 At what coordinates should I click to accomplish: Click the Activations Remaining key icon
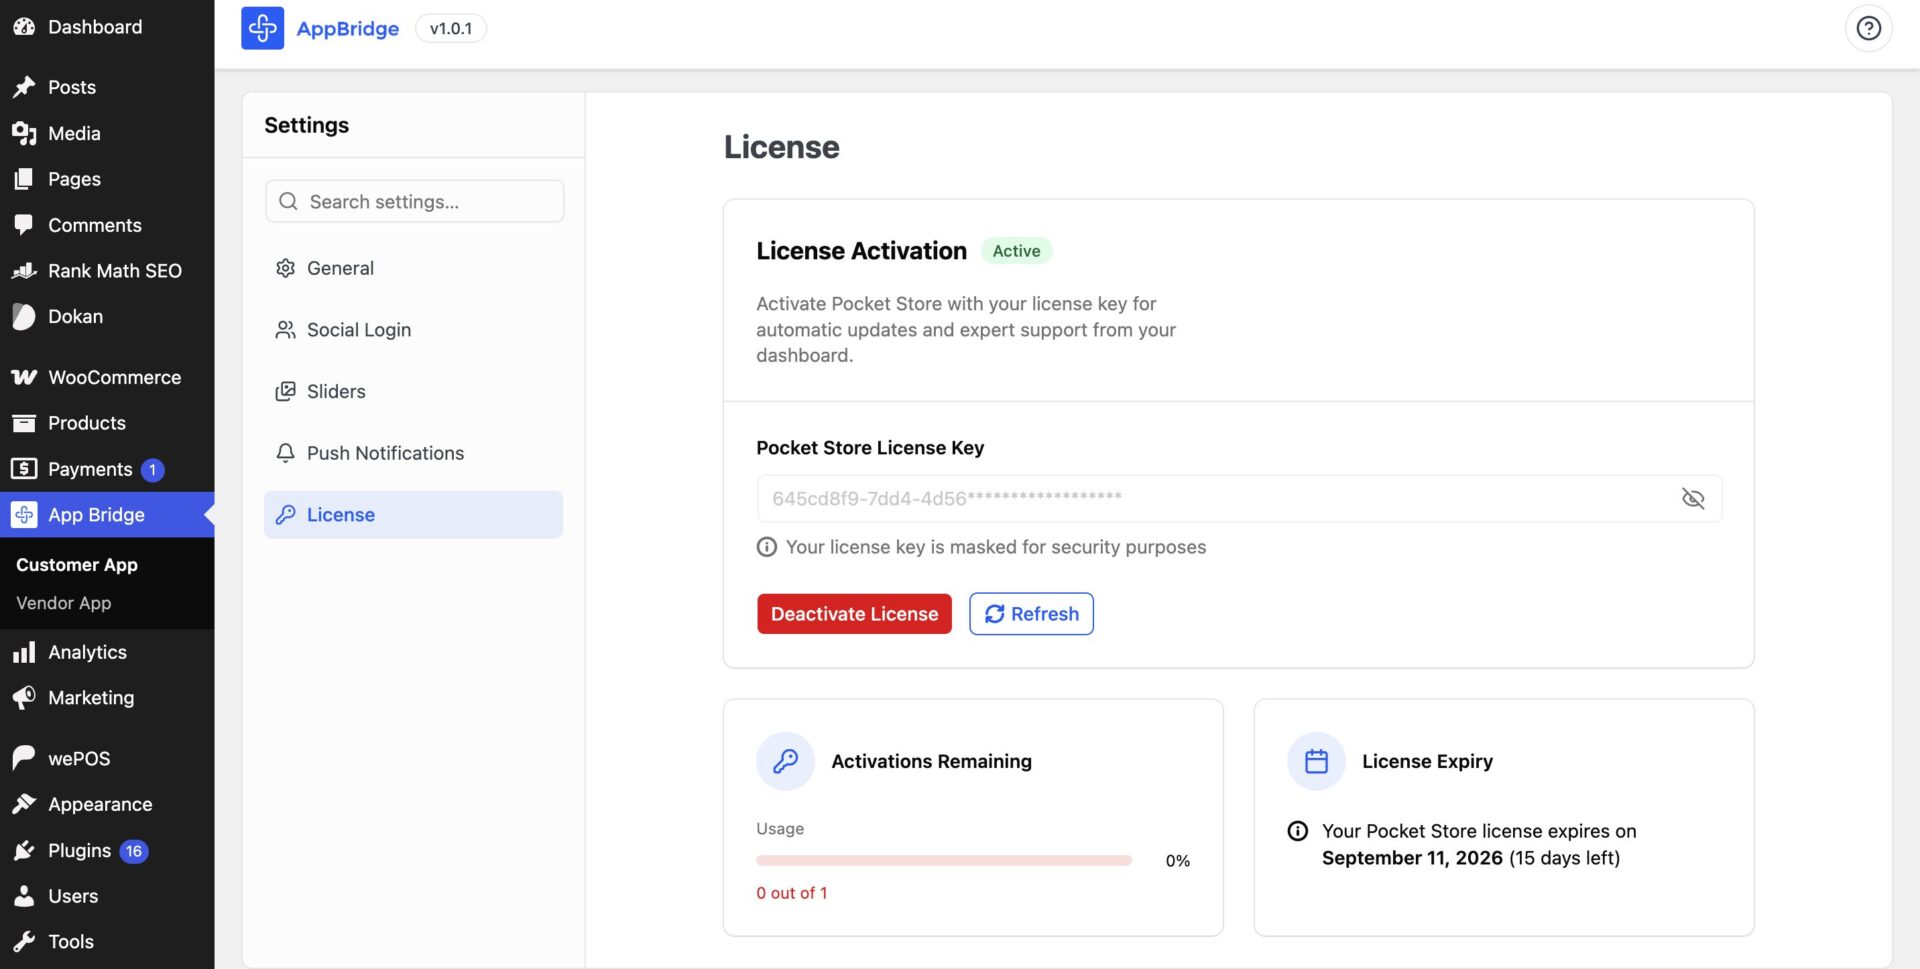[786, 761]
